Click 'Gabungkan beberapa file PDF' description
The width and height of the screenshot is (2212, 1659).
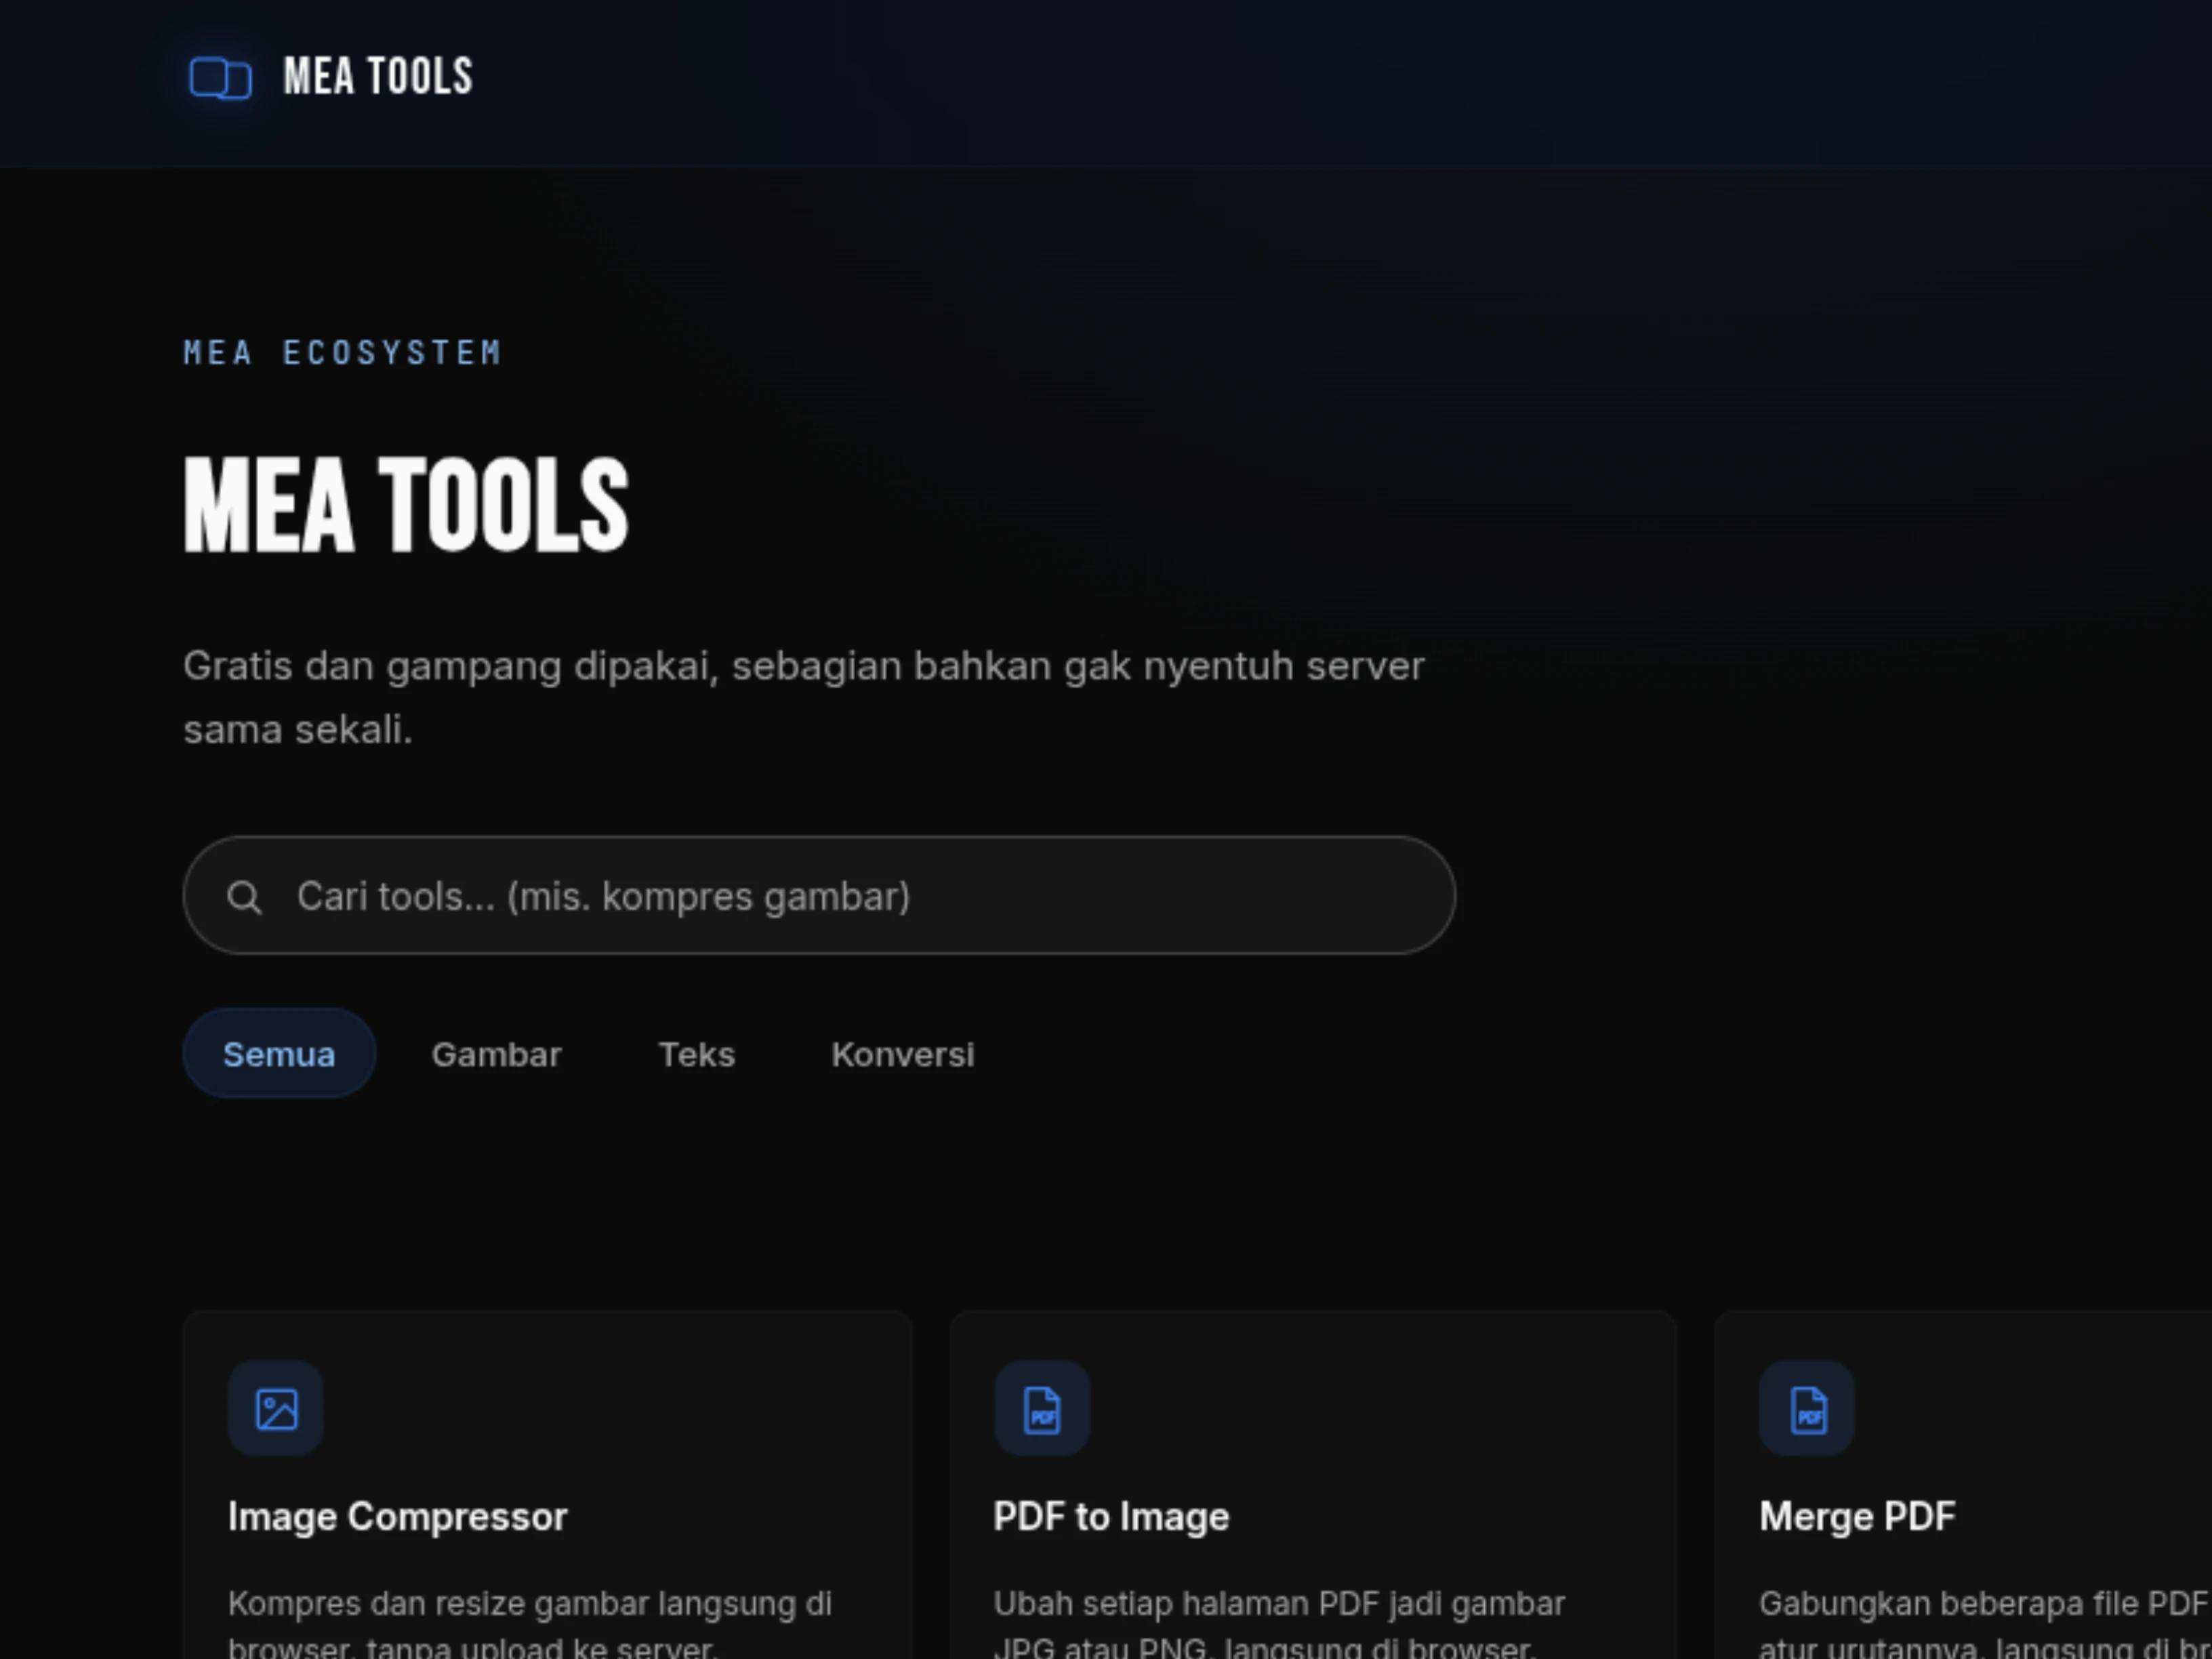(1985, 1625)
